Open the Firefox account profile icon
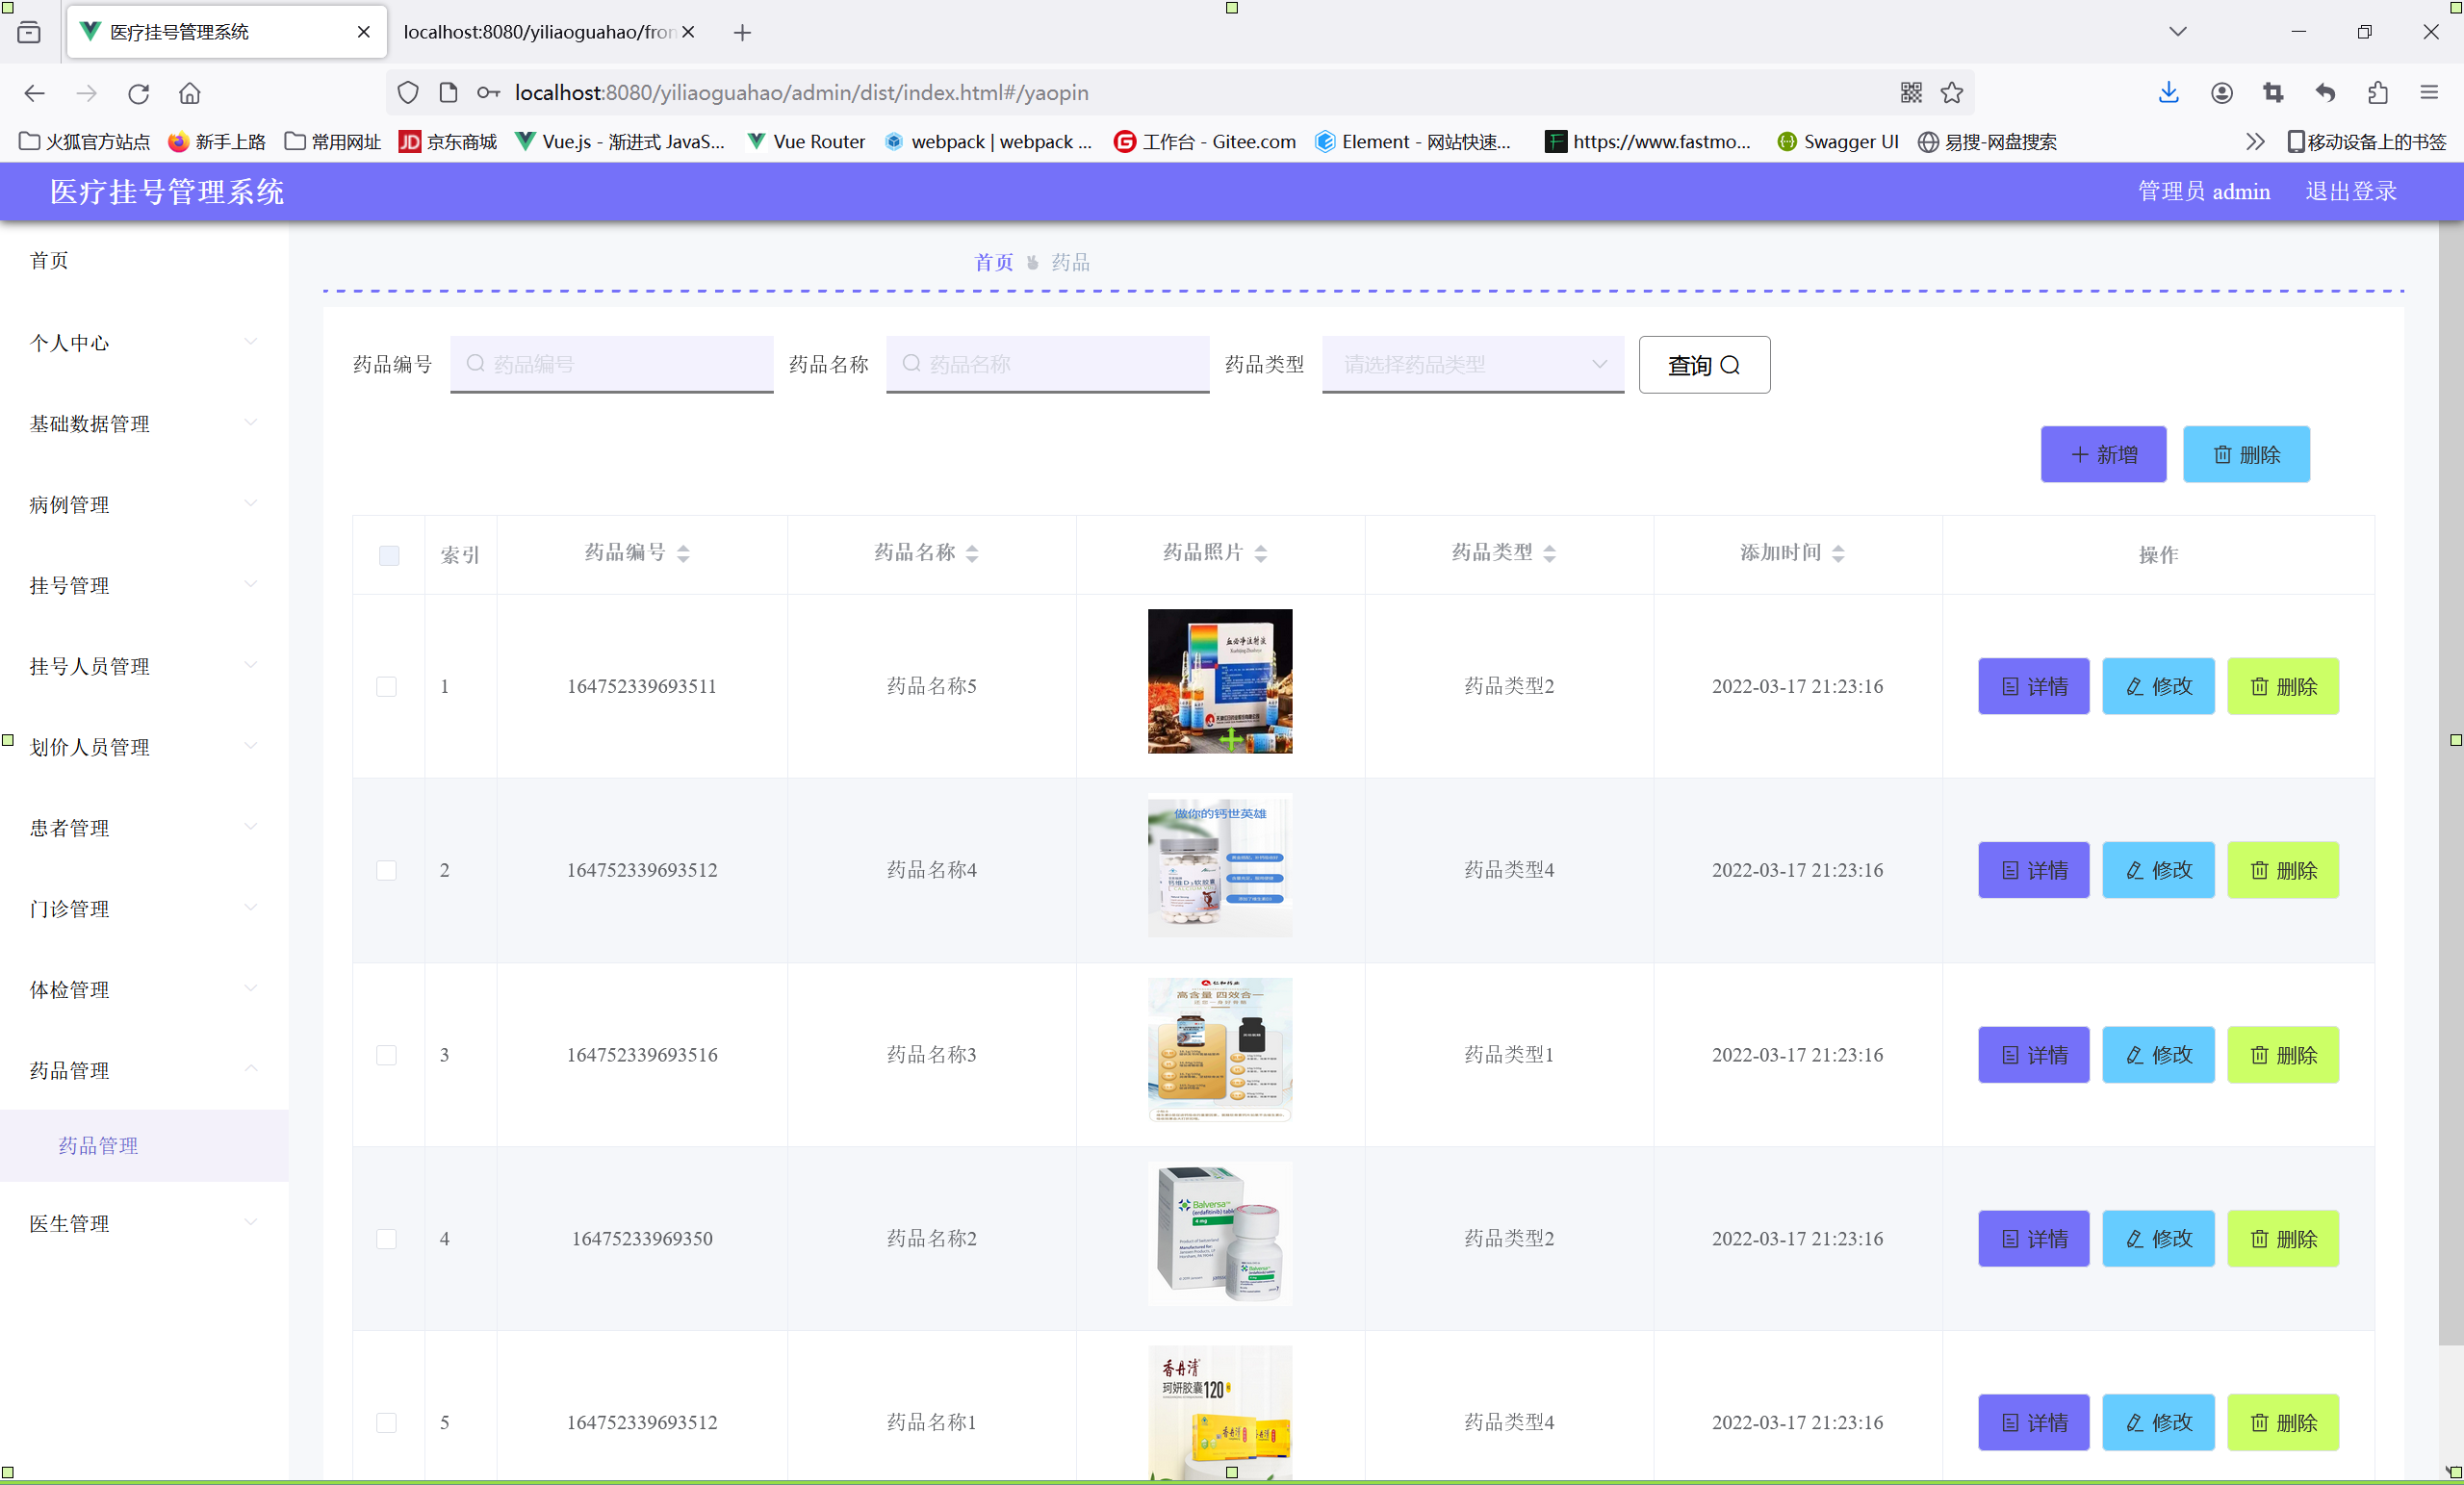 click(2221, 93)
